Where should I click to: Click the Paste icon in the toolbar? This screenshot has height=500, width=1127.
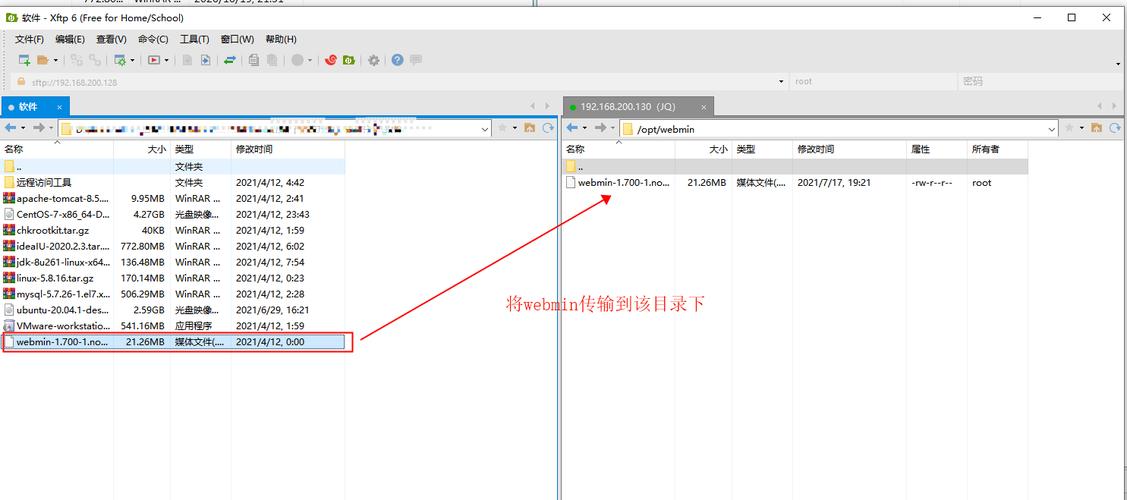(272, 60)
